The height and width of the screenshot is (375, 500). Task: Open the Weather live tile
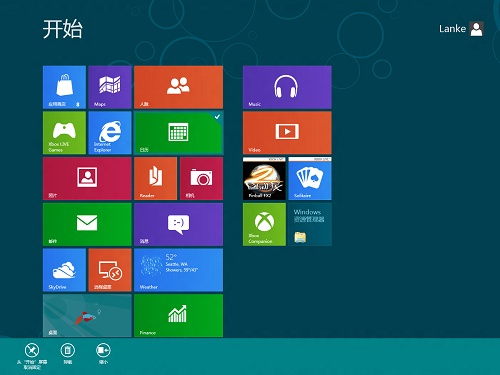pos(178,270)
